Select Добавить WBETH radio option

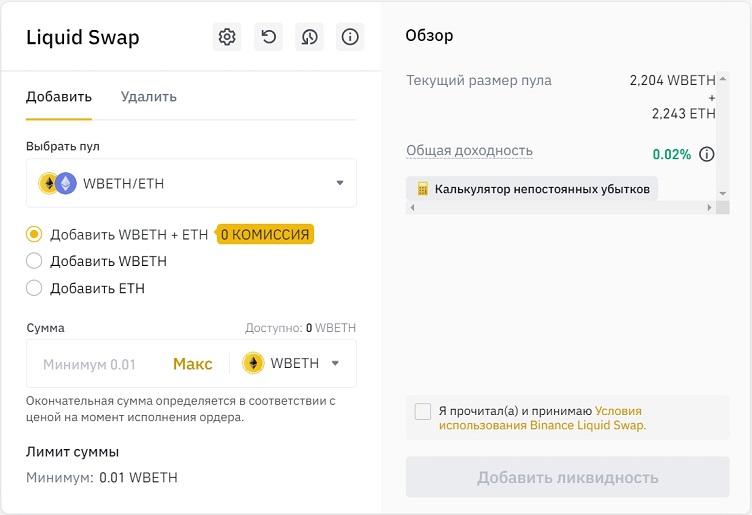click(34, 261)
